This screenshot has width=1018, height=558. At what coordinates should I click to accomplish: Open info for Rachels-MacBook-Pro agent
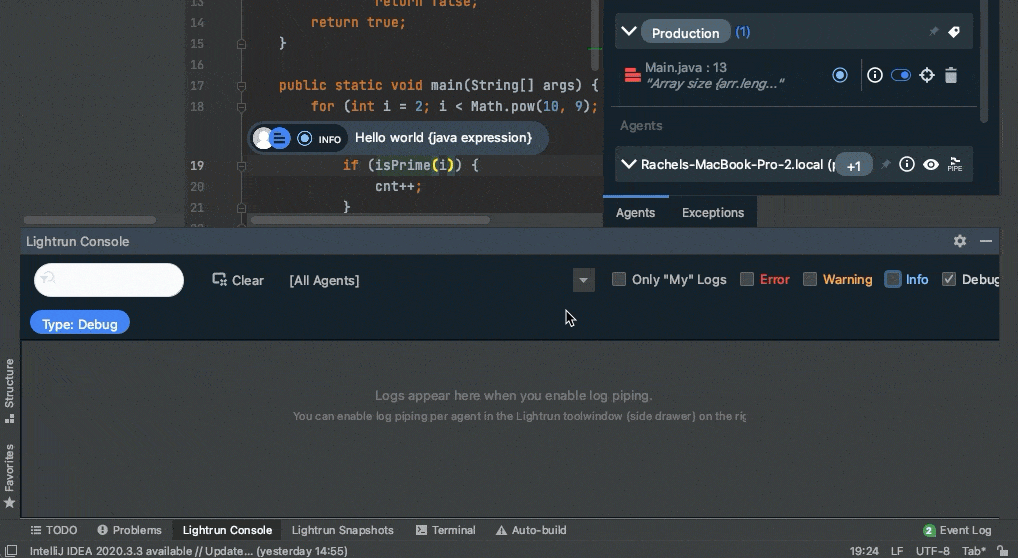(x=907, y=164)
